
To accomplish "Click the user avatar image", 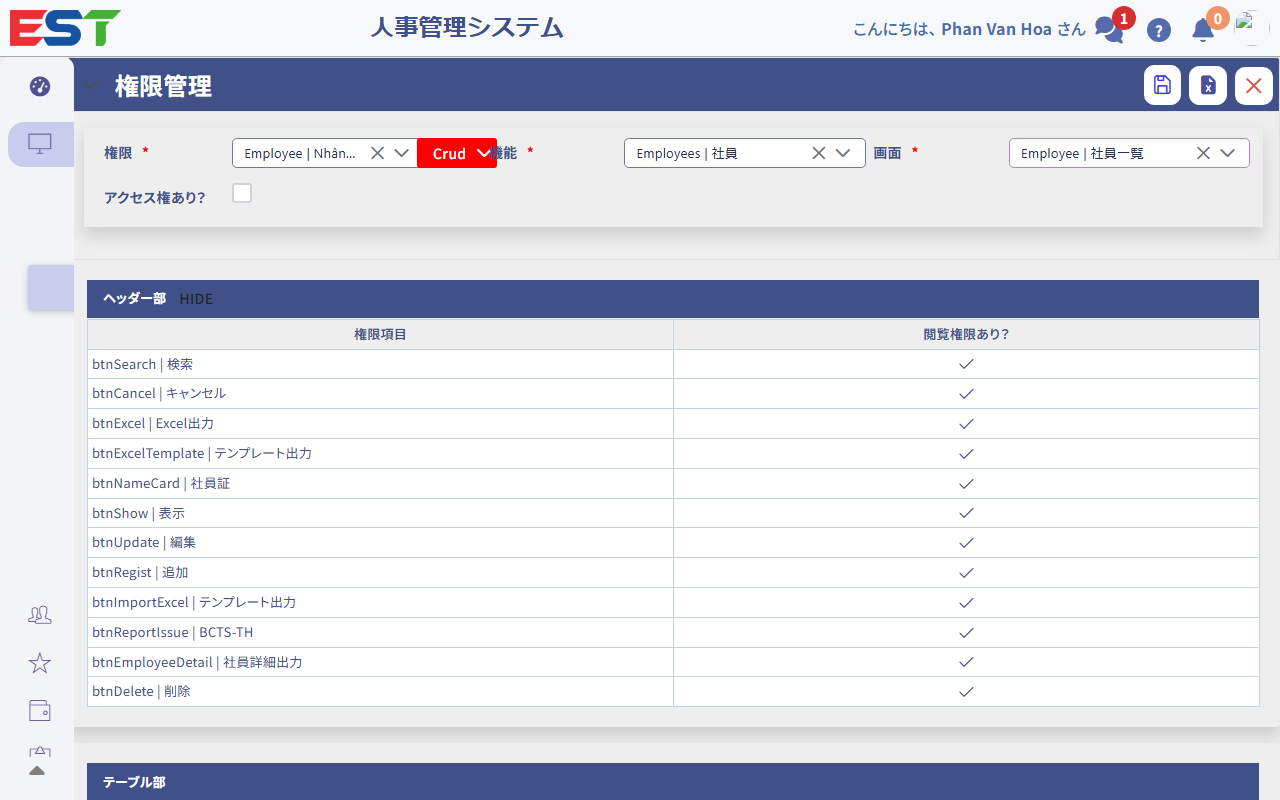I will (1251, 28).
